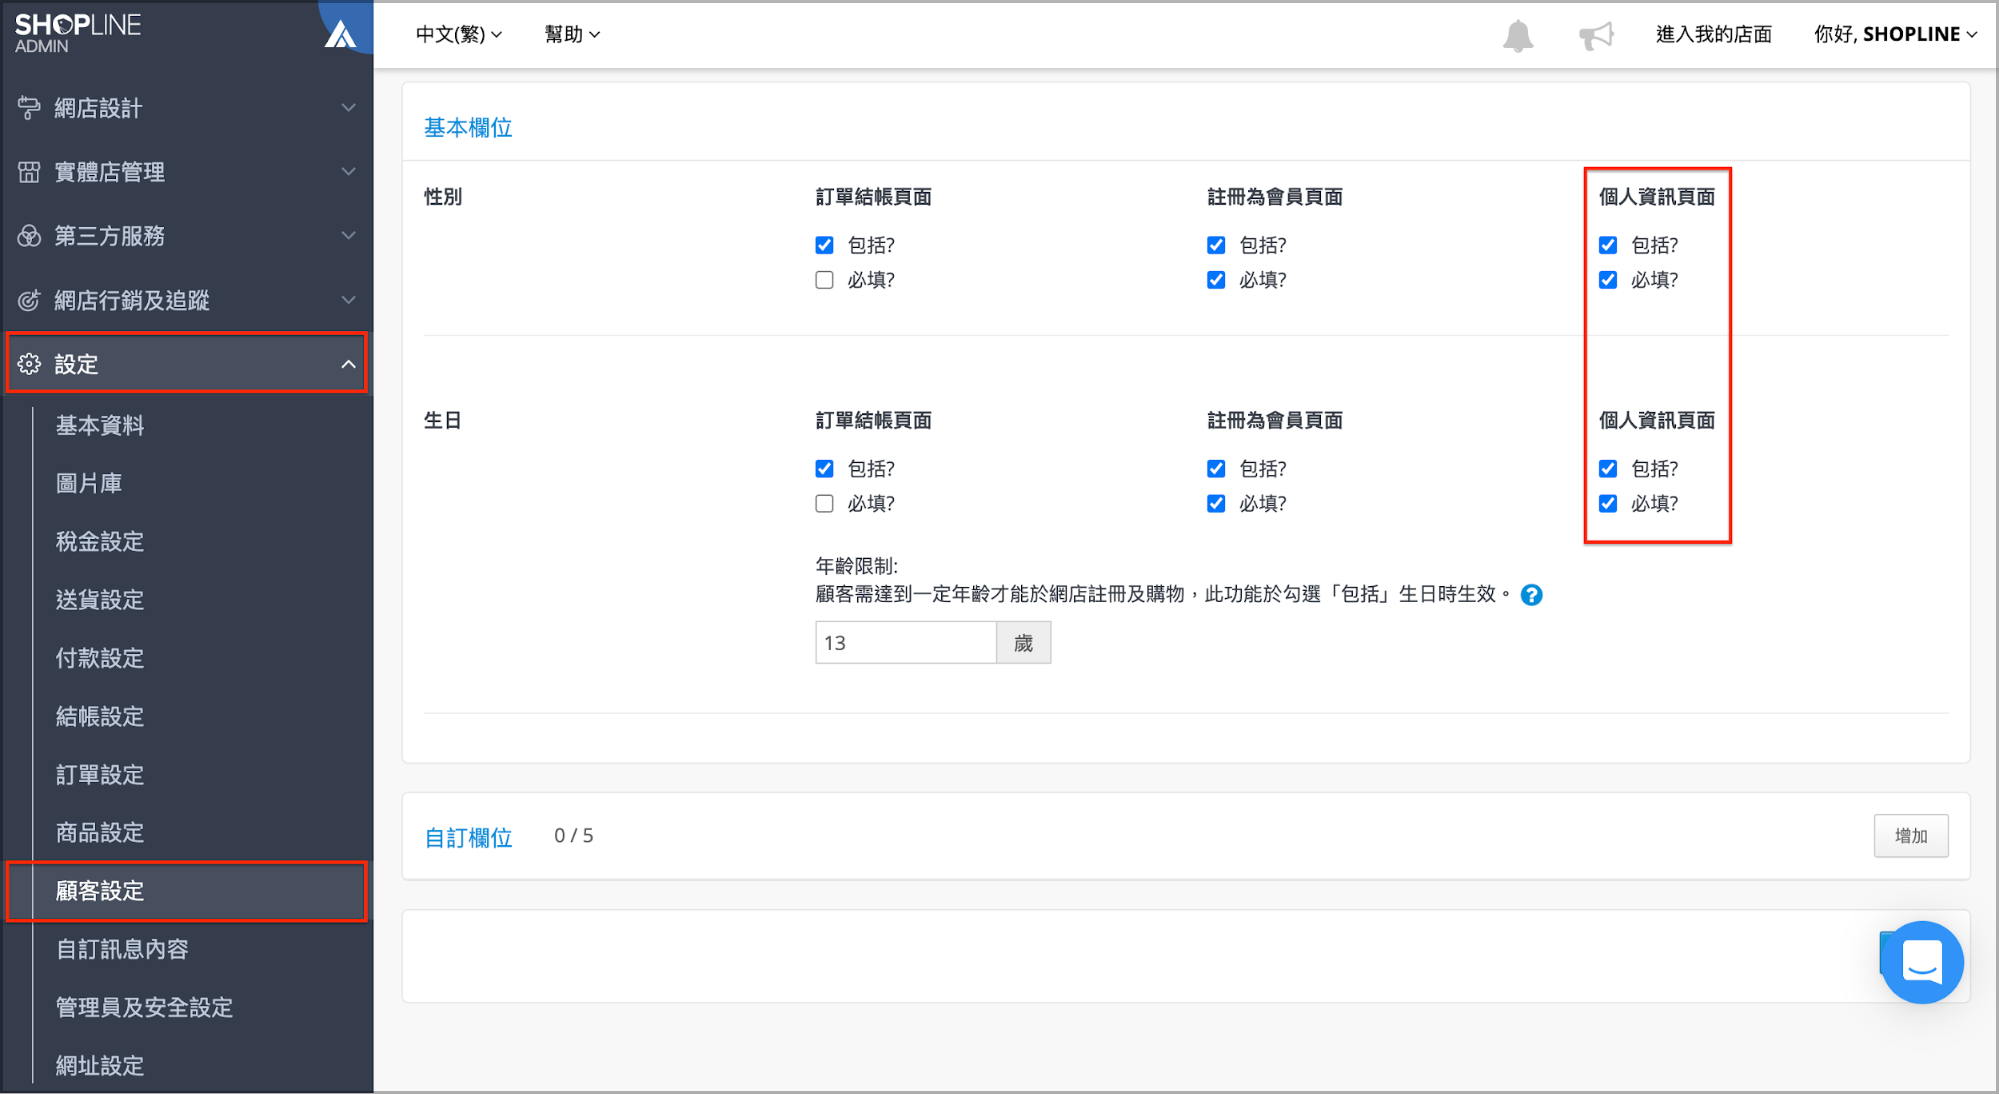
Task: Toggle 生日 註冊為會員頁面 必填 checkbox
Action: click(x=1216, y=504)
